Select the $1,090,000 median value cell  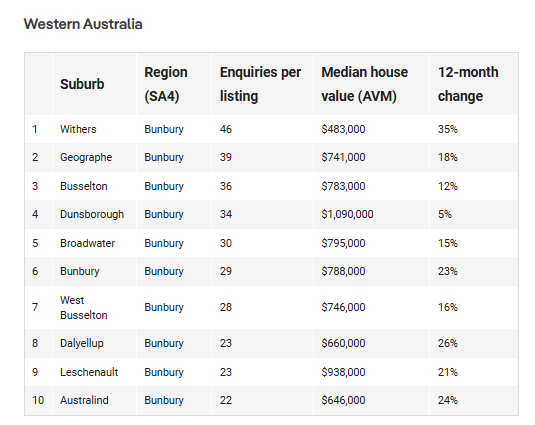point(347,214)
